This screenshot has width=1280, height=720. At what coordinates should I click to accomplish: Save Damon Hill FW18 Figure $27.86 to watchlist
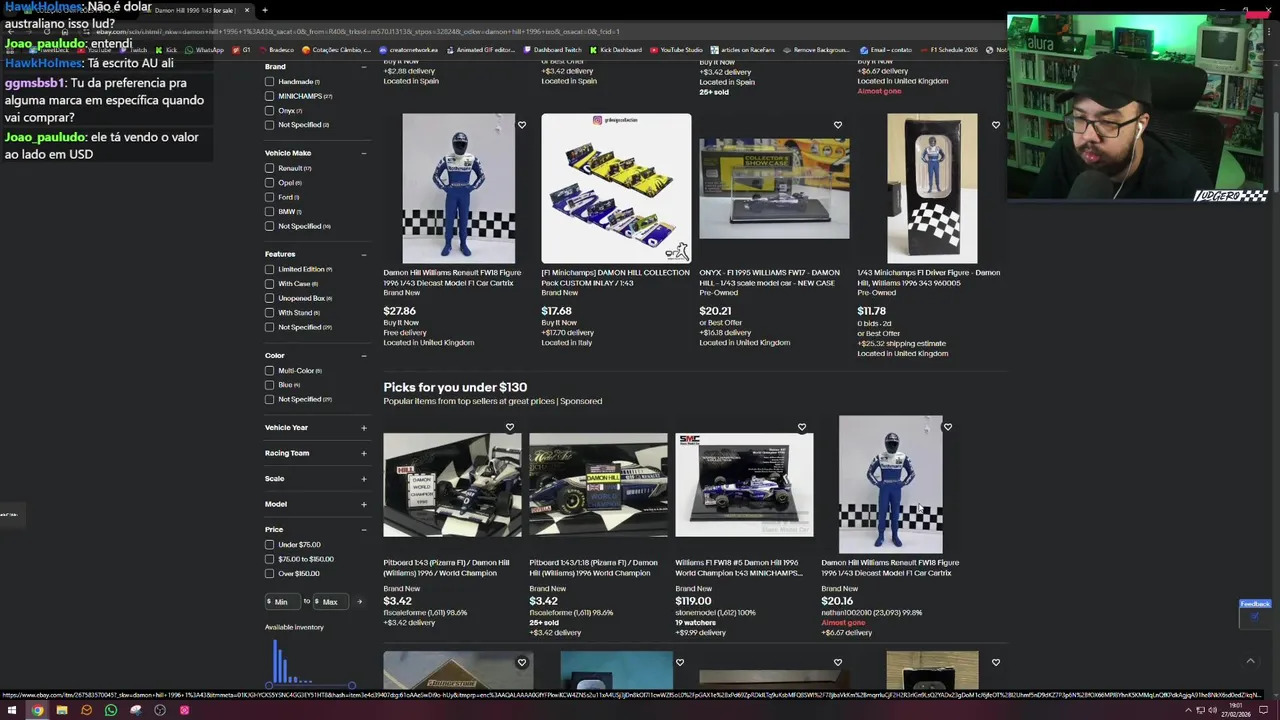coord(521,125)
